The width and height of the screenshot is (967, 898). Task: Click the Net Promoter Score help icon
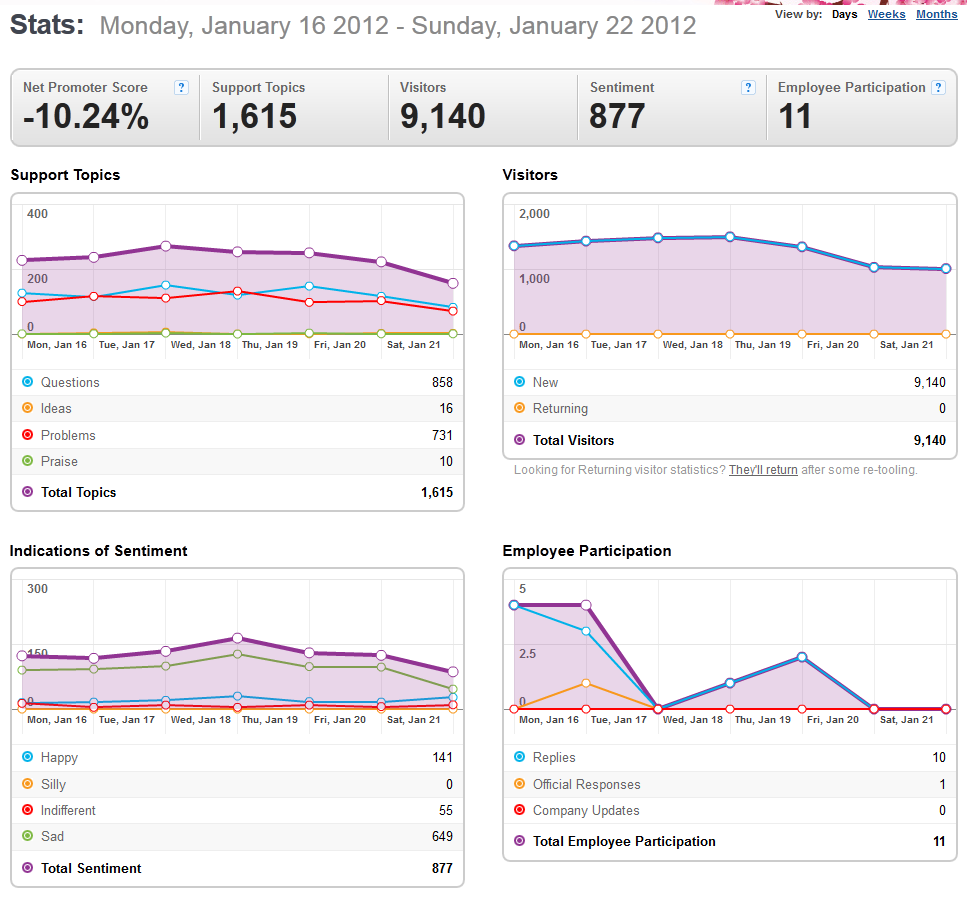click(x=181, y=88)
